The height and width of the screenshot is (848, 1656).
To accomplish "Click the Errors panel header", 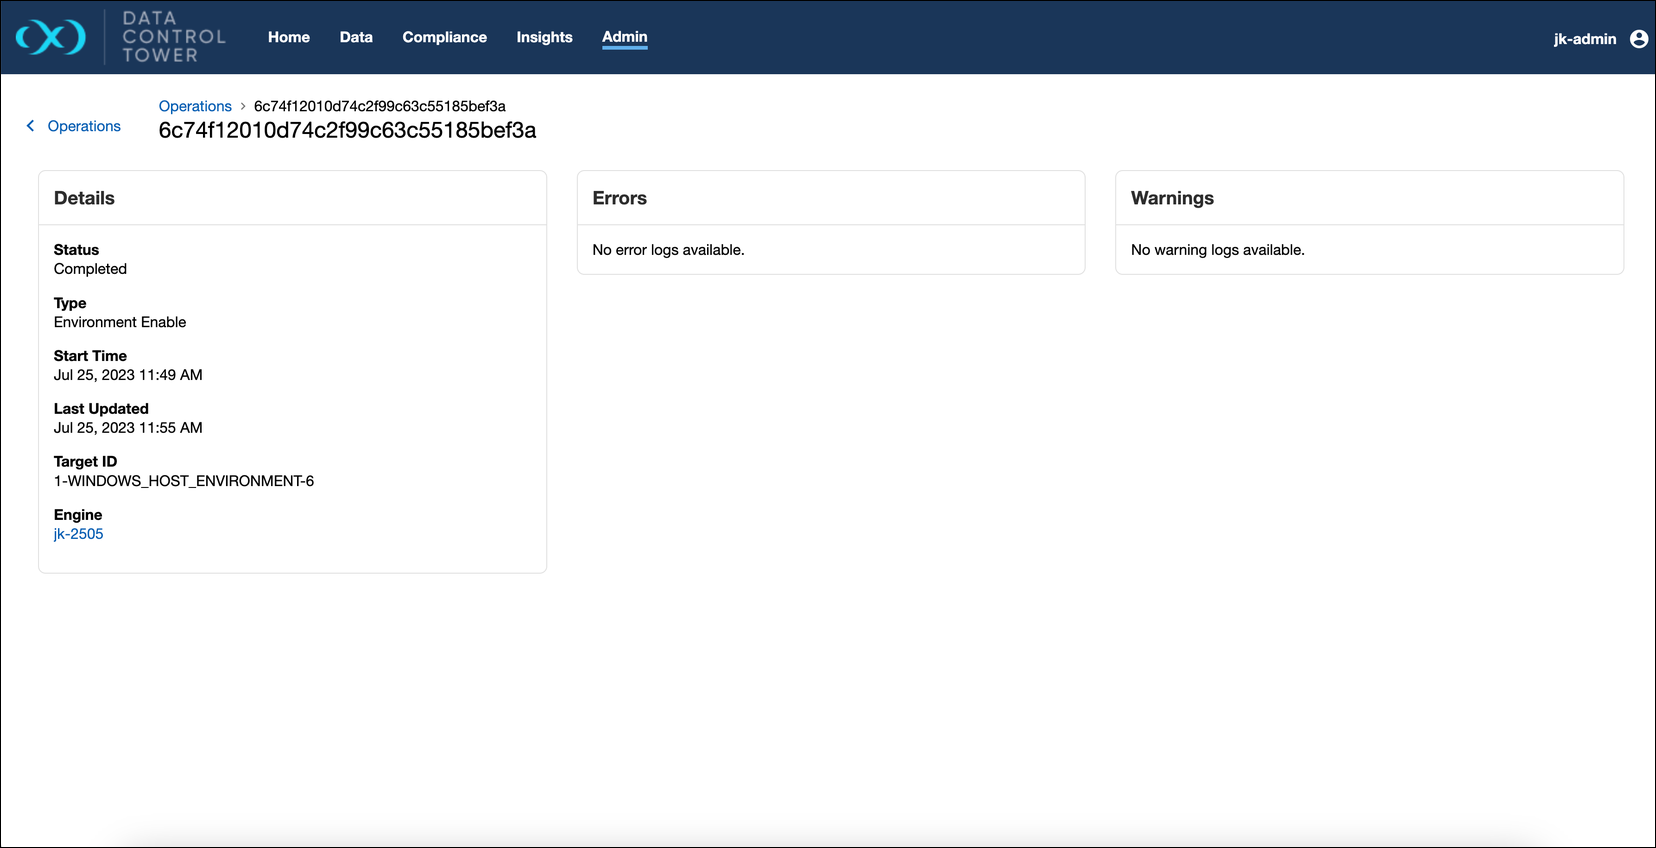I will coord(619,198).
